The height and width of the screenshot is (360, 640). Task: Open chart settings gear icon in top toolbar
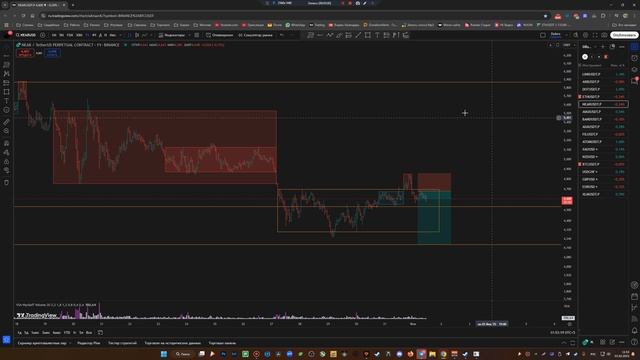click(585, 35)
